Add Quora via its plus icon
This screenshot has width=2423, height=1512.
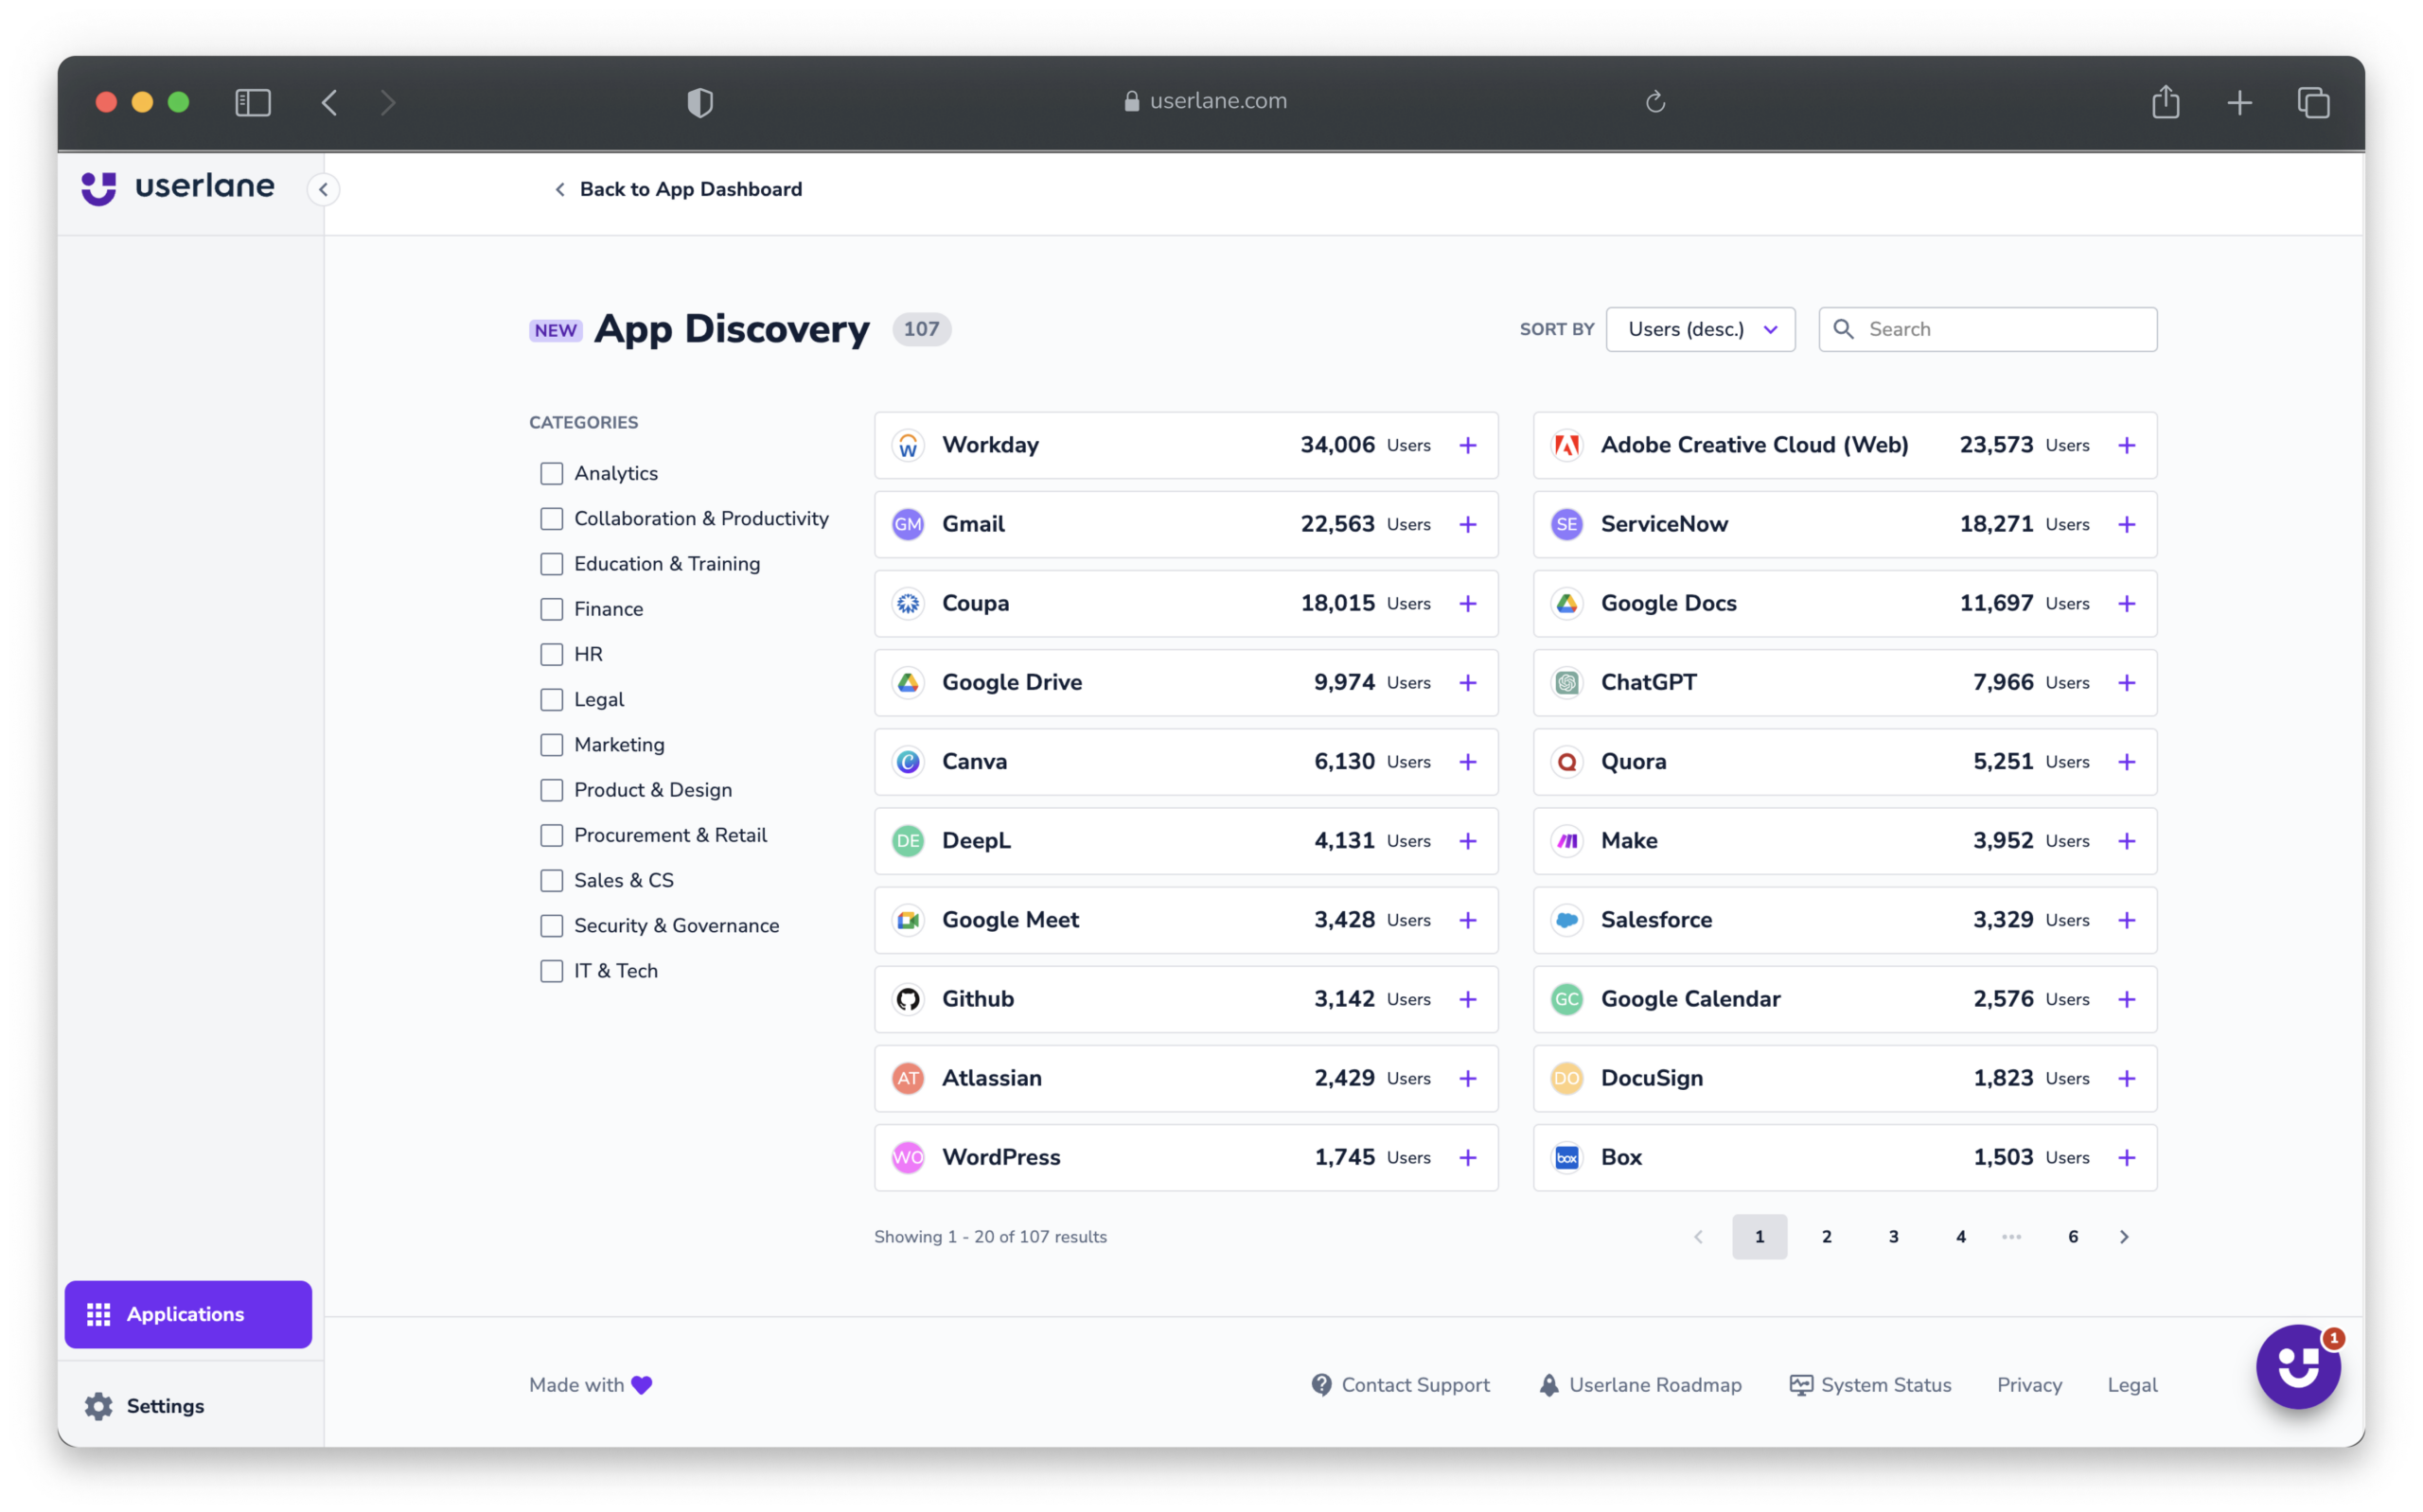point(2126,761)
